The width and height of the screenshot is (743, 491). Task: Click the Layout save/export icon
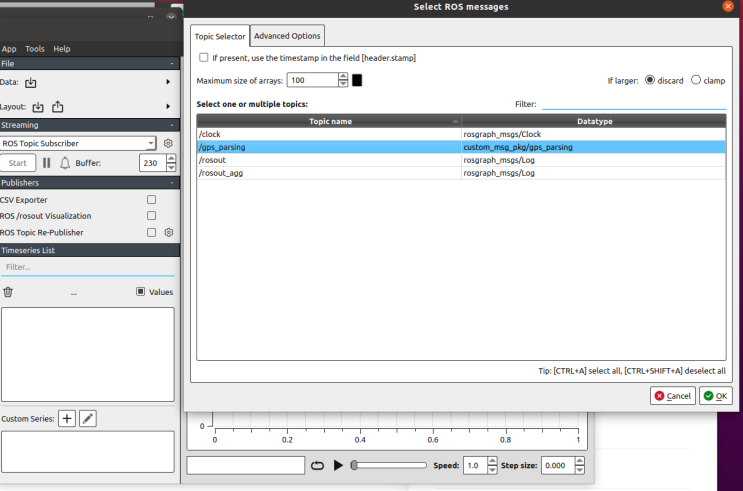(x=58, y=107)
